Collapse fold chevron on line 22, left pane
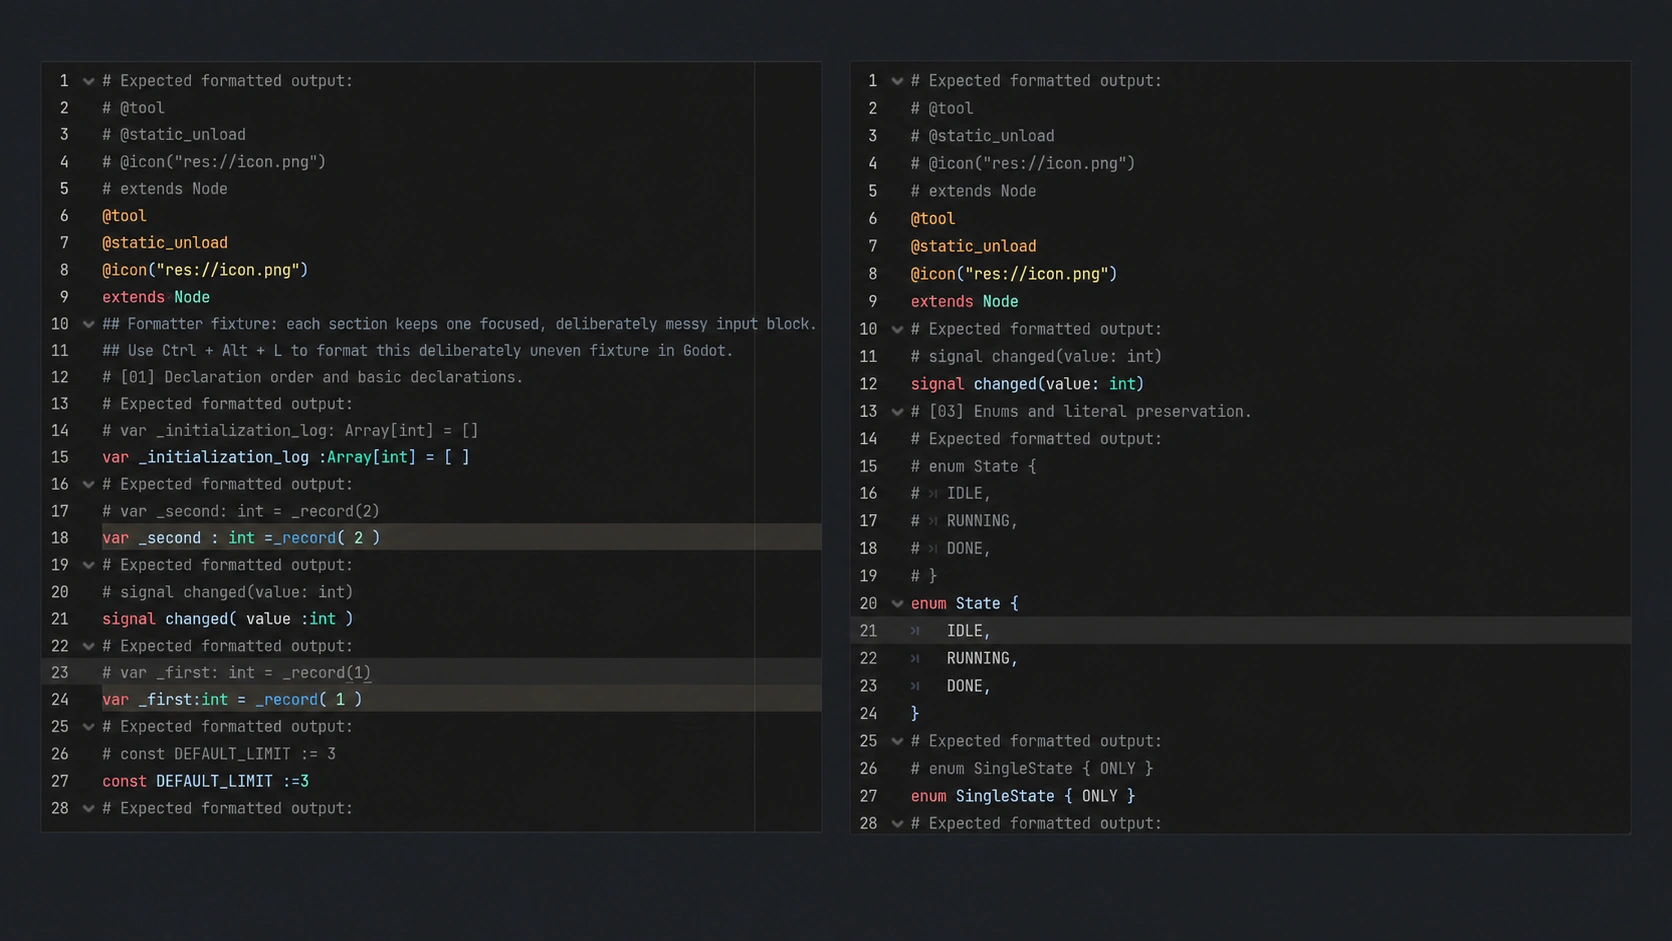 click(x=88, y=646)
